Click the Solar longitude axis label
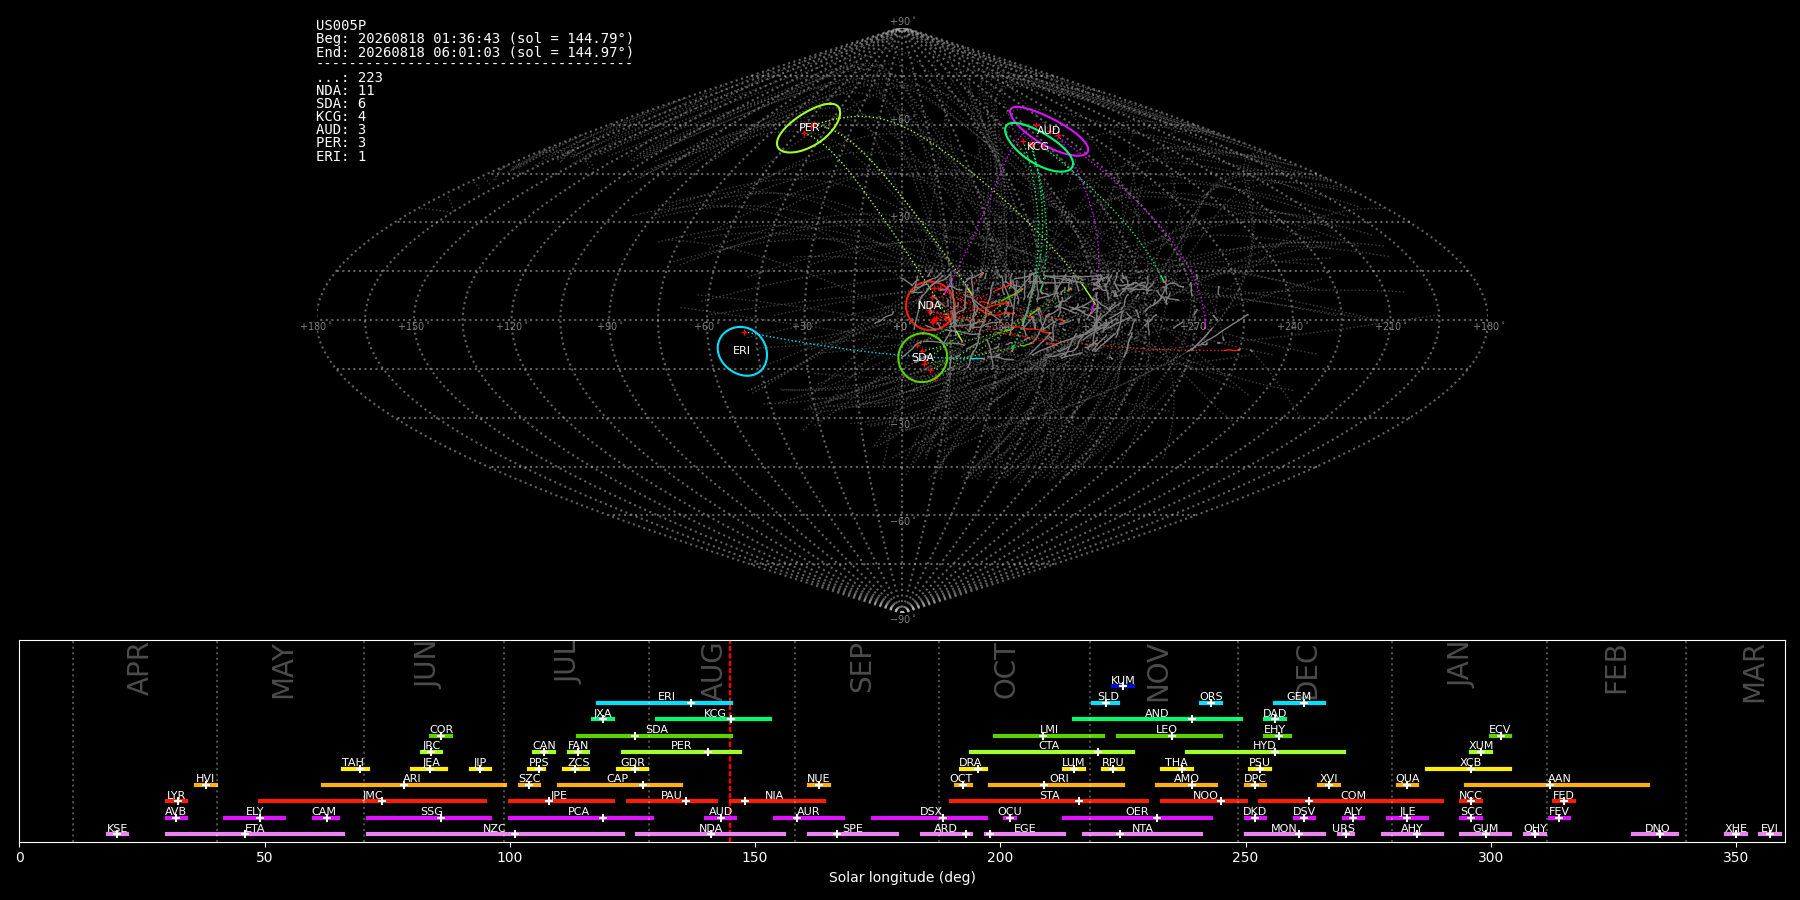 tap(902, 878)
